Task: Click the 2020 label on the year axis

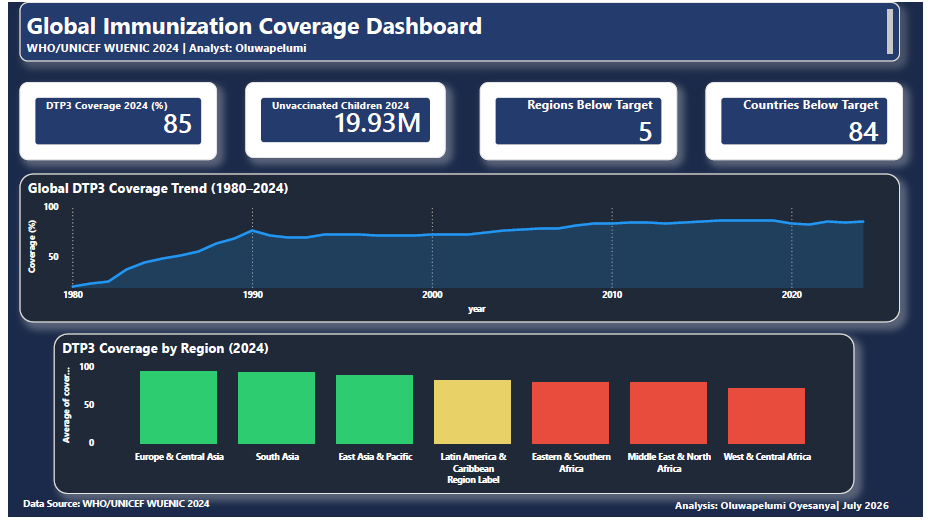Action: (791, 294)
